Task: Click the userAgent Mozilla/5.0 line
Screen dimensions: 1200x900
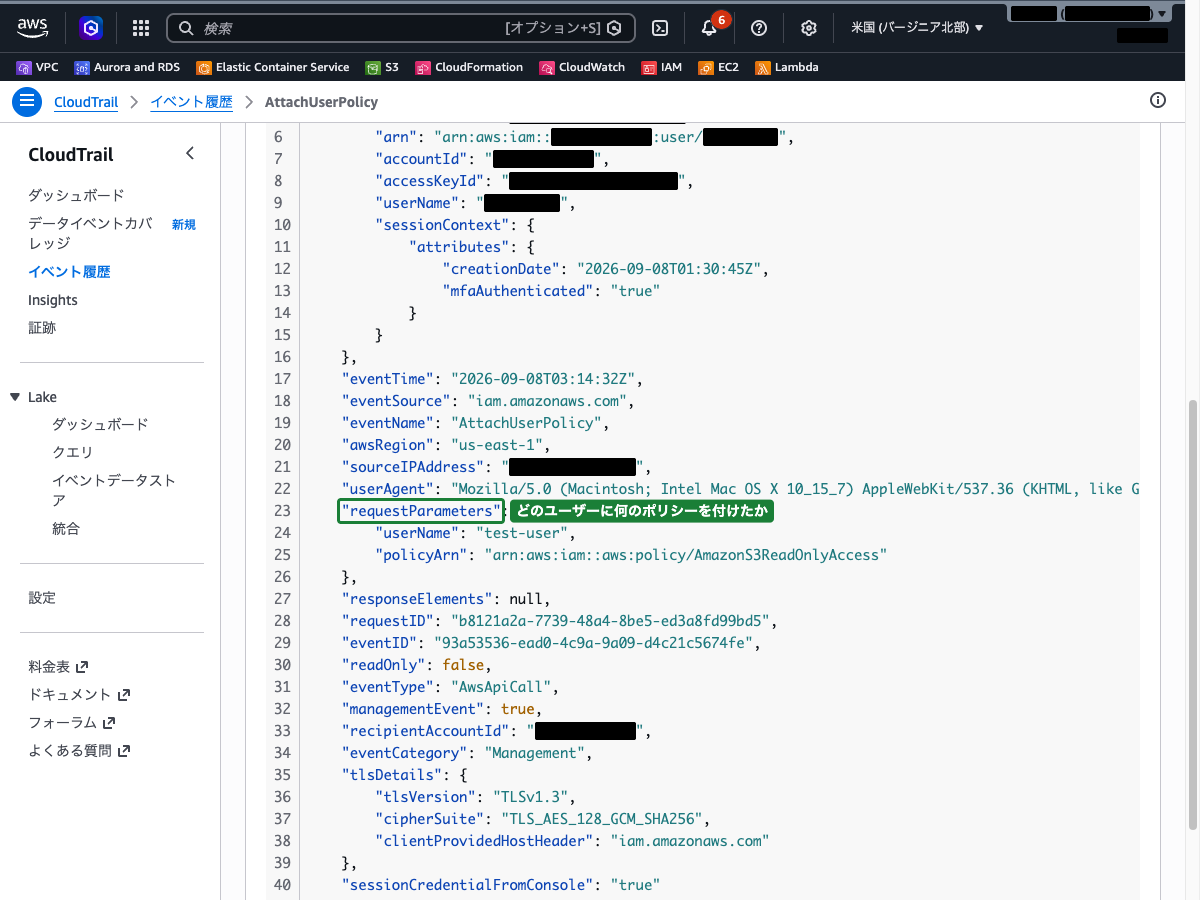Action: coord(740,489)
